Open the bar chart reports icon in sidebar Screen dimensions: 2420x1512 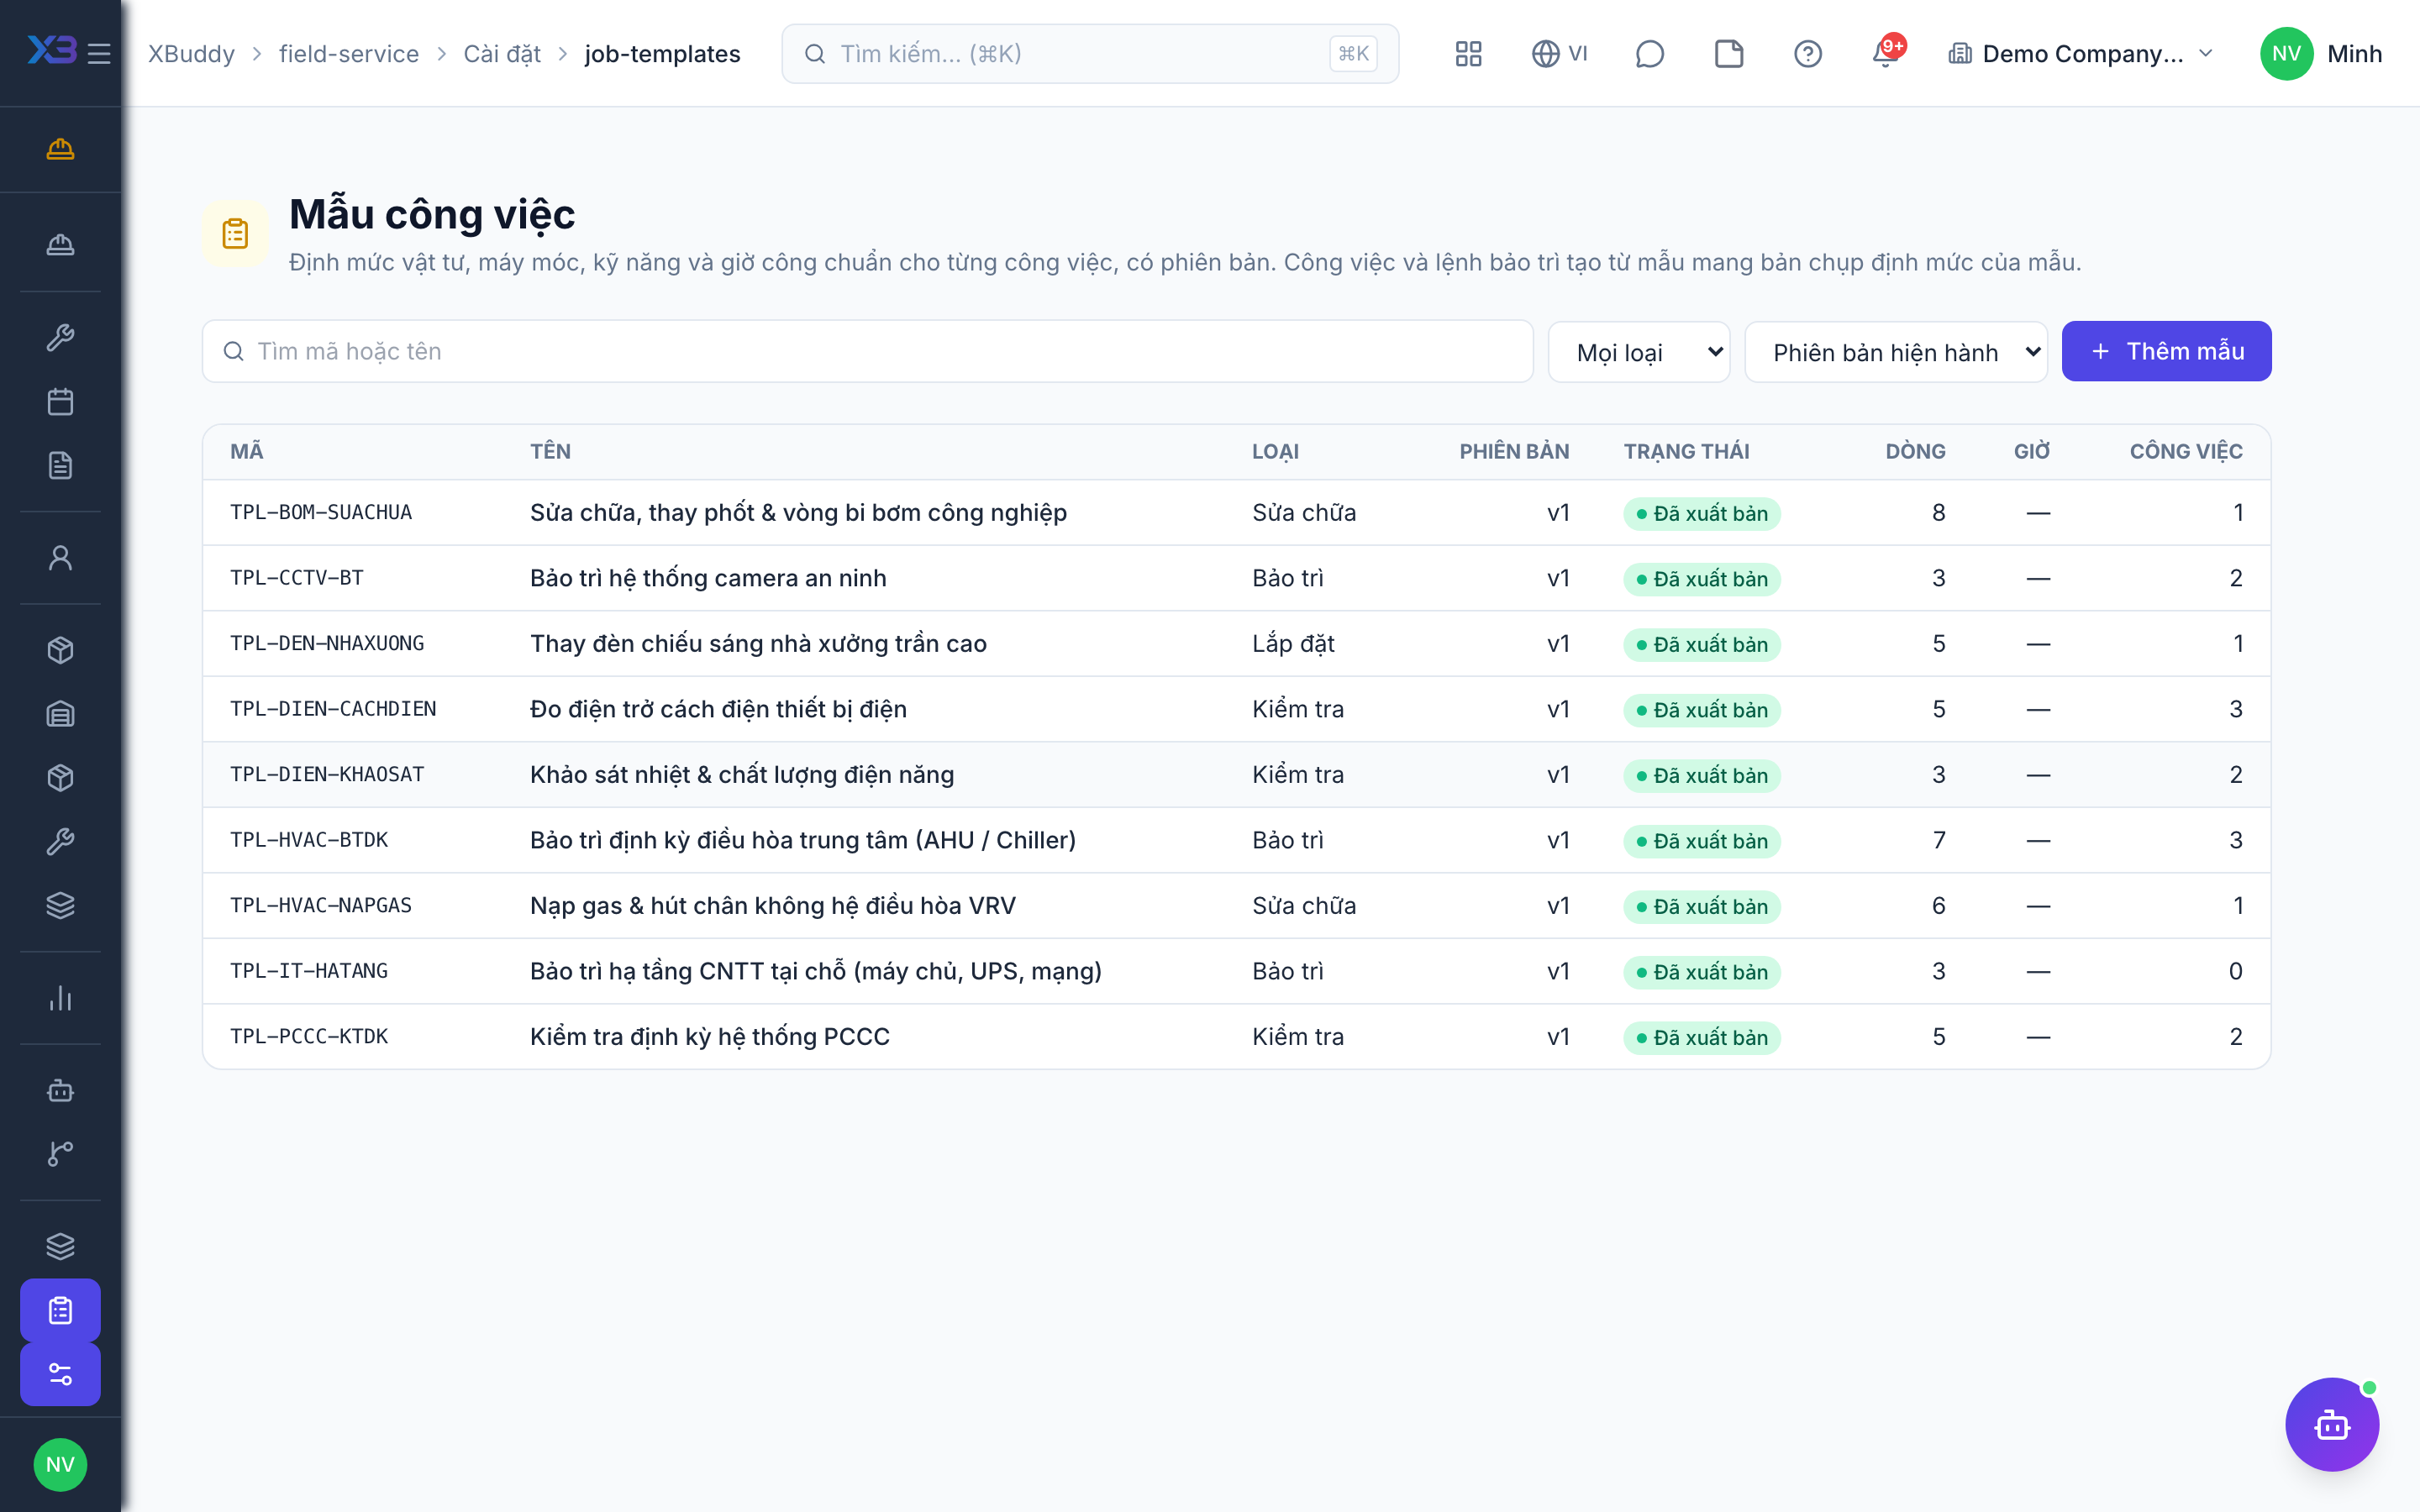click(x=60, y=998)
